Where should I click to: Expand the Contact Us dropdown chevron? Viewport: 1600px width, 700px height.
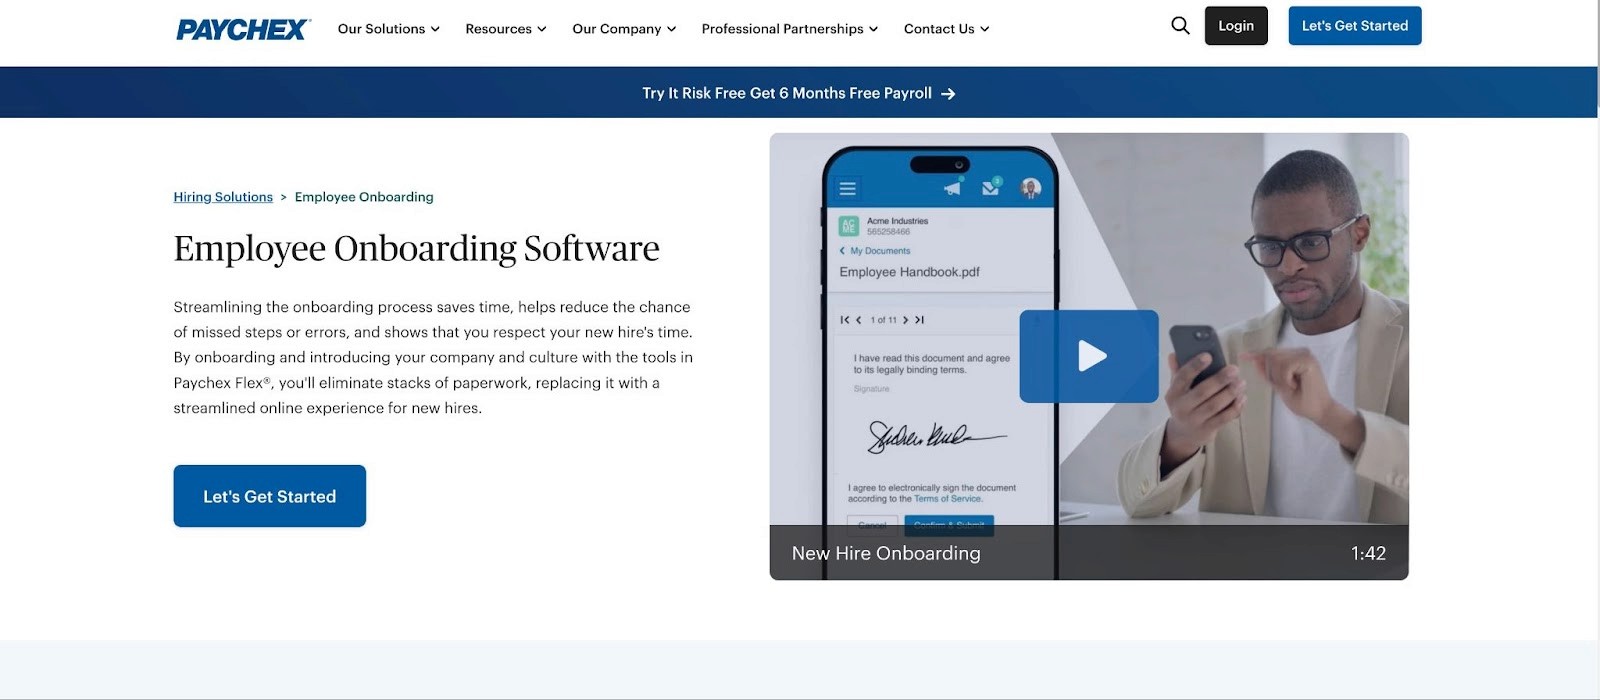(x=984, y=29)
